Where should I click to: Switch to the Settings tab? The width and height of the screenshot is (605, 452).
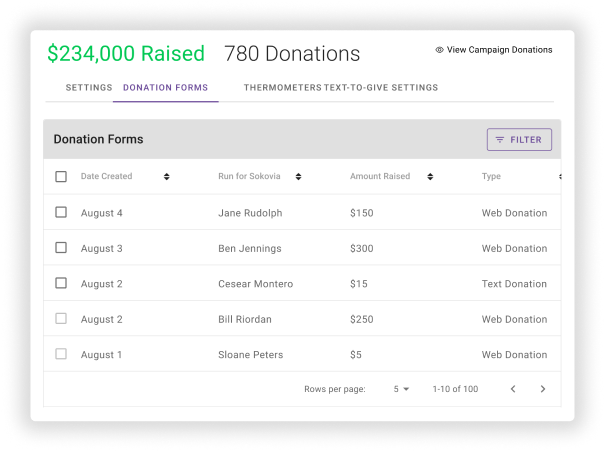[89, 88]
